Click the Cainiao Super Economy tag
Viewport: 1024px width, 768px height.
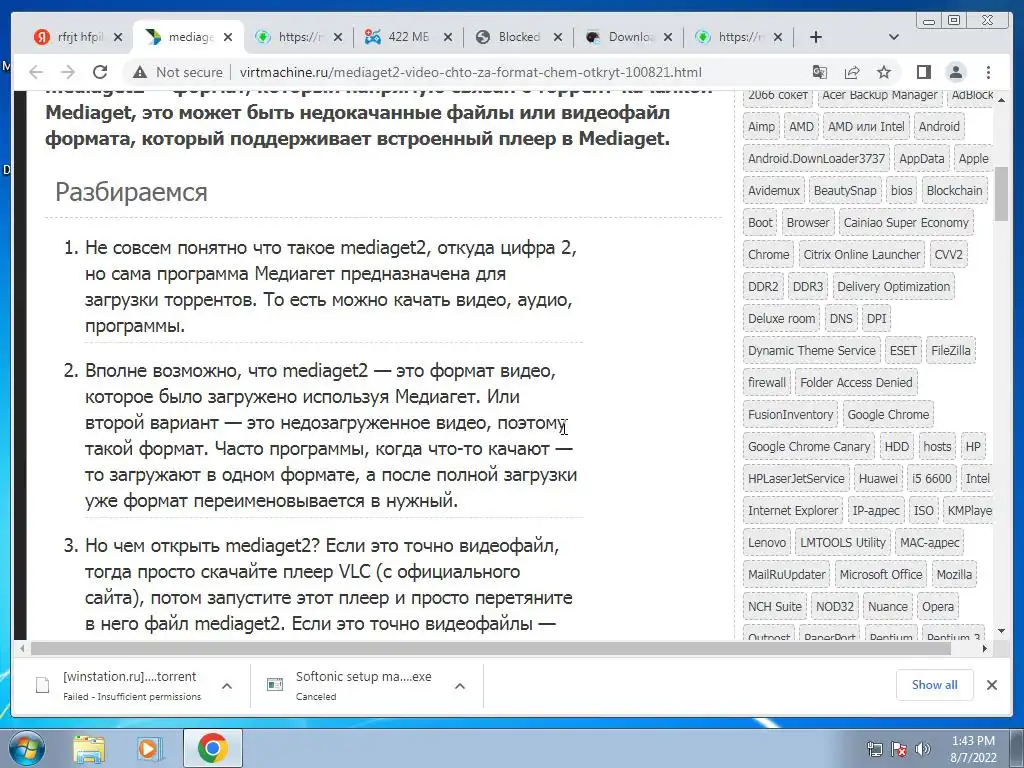(x=906, y=223)
